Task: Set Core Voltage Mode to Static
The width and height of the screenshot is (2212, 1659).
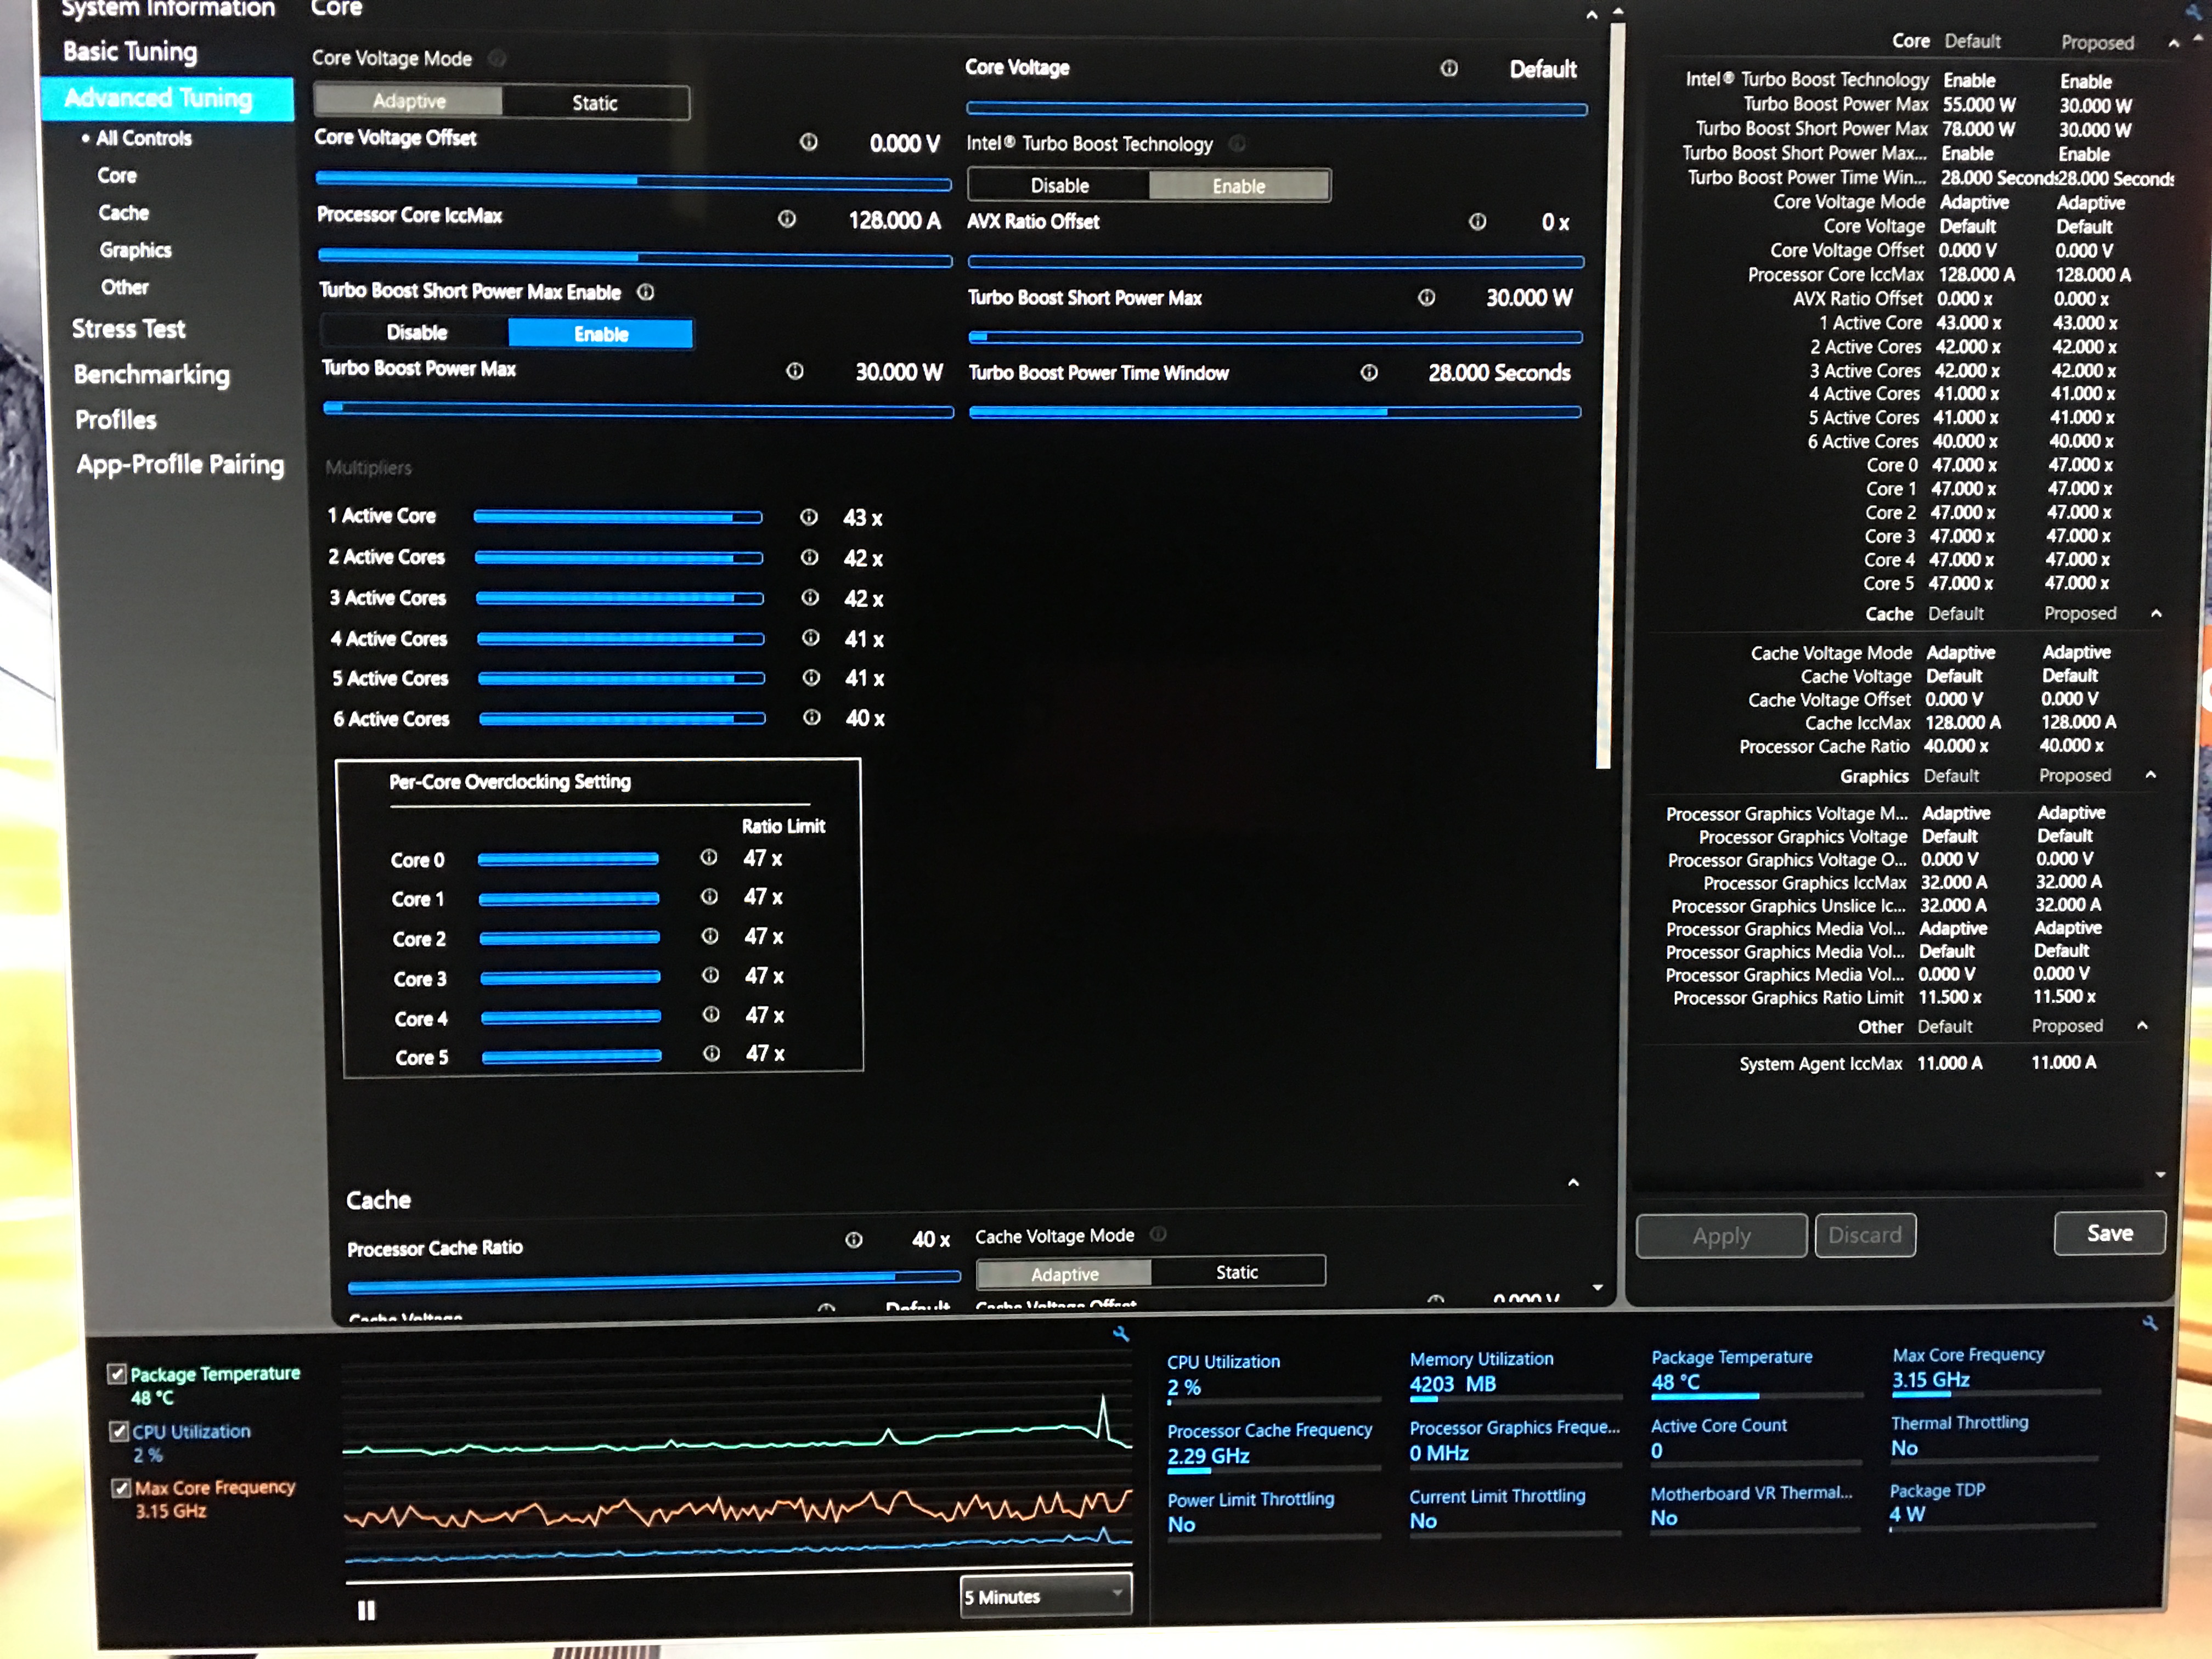Action: pyautogui.click(x=594, y=103)
